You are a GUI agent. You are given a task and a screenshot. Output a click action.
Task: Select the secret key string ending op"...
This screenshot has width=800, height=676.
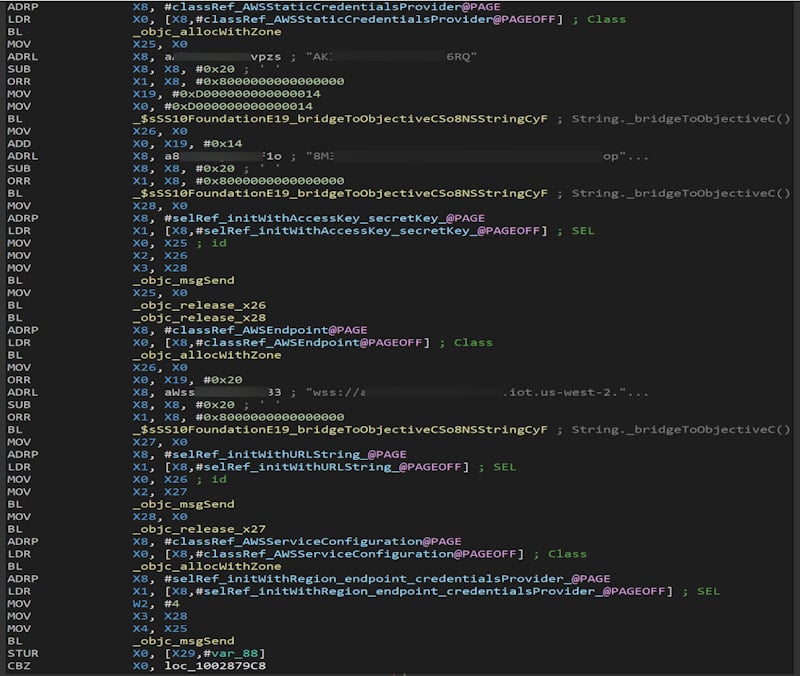click(x=477, y=156)
